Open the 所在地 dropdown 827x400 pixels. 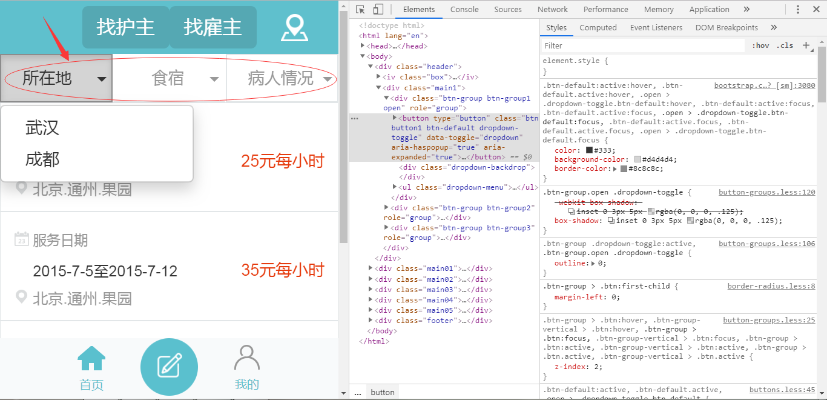(57, 78)
